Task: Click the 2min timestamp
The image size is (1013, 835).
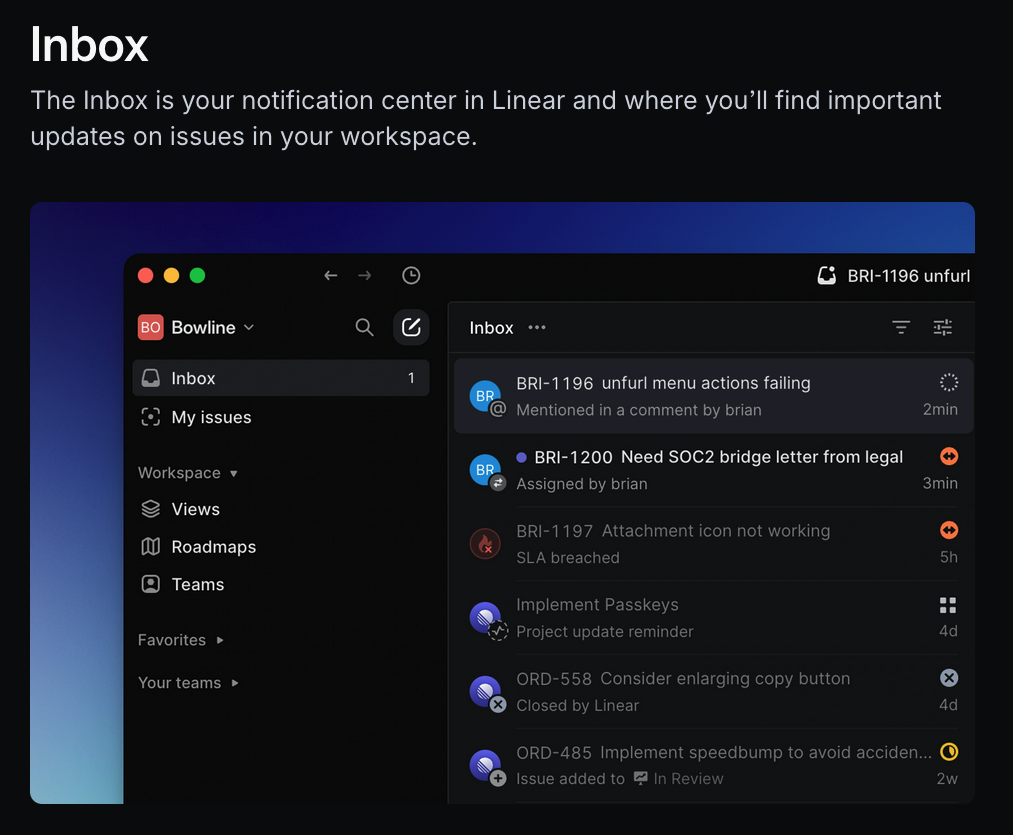Action: (x=940, y=409)
